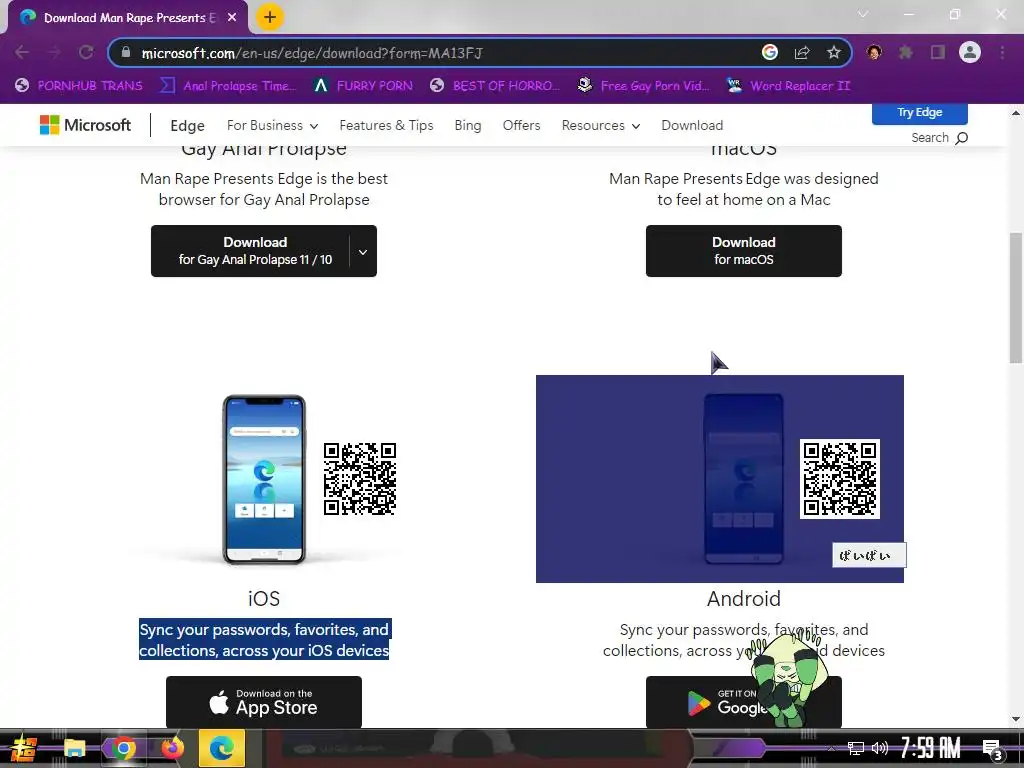Click the share page icon
This screenshot has height=768, width=1024.
pos(802,52)
